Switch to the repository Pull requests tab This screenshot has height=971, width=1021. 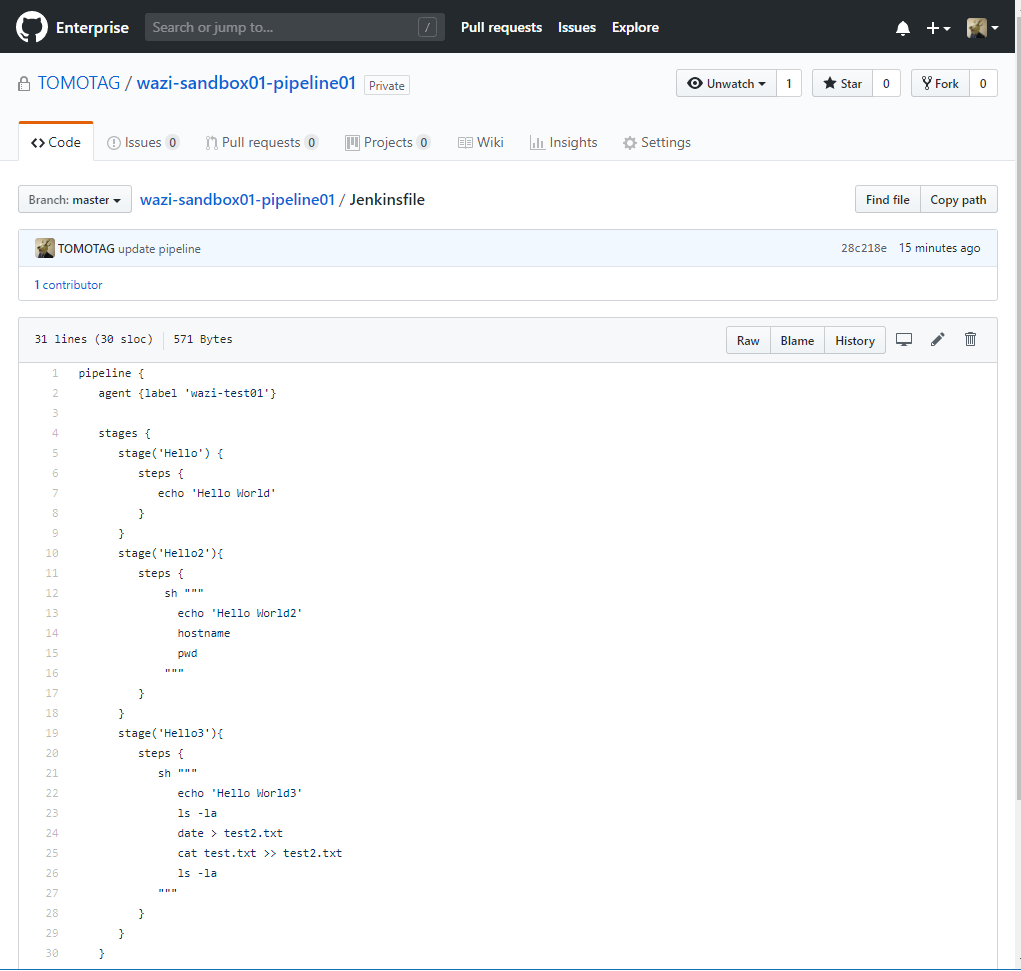coord(262,142)
